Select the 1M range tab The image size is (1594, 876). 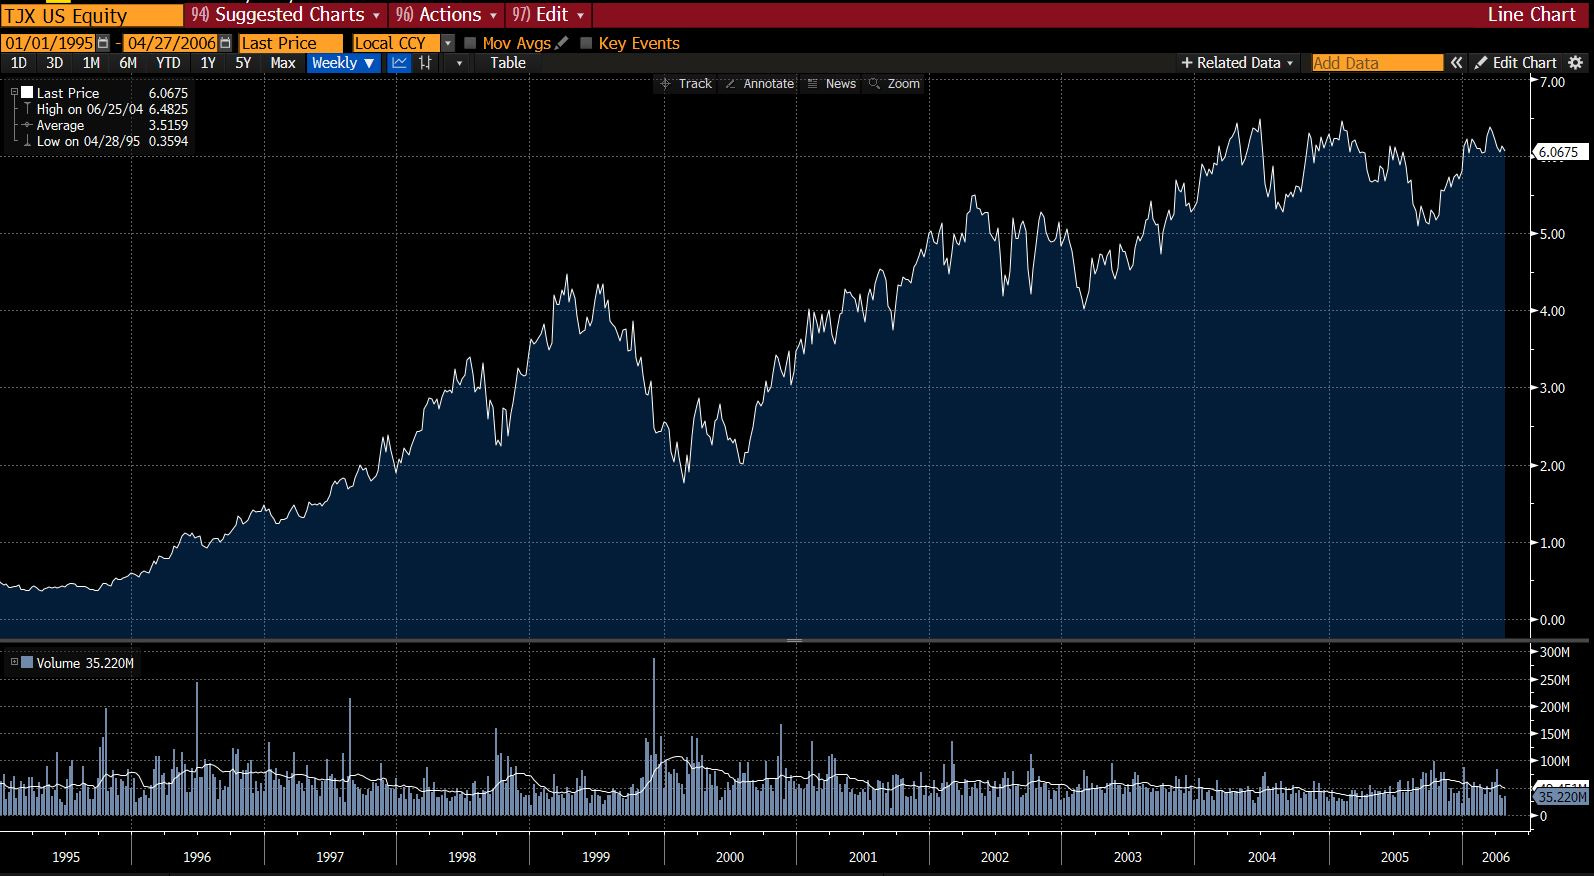(91, 63)
